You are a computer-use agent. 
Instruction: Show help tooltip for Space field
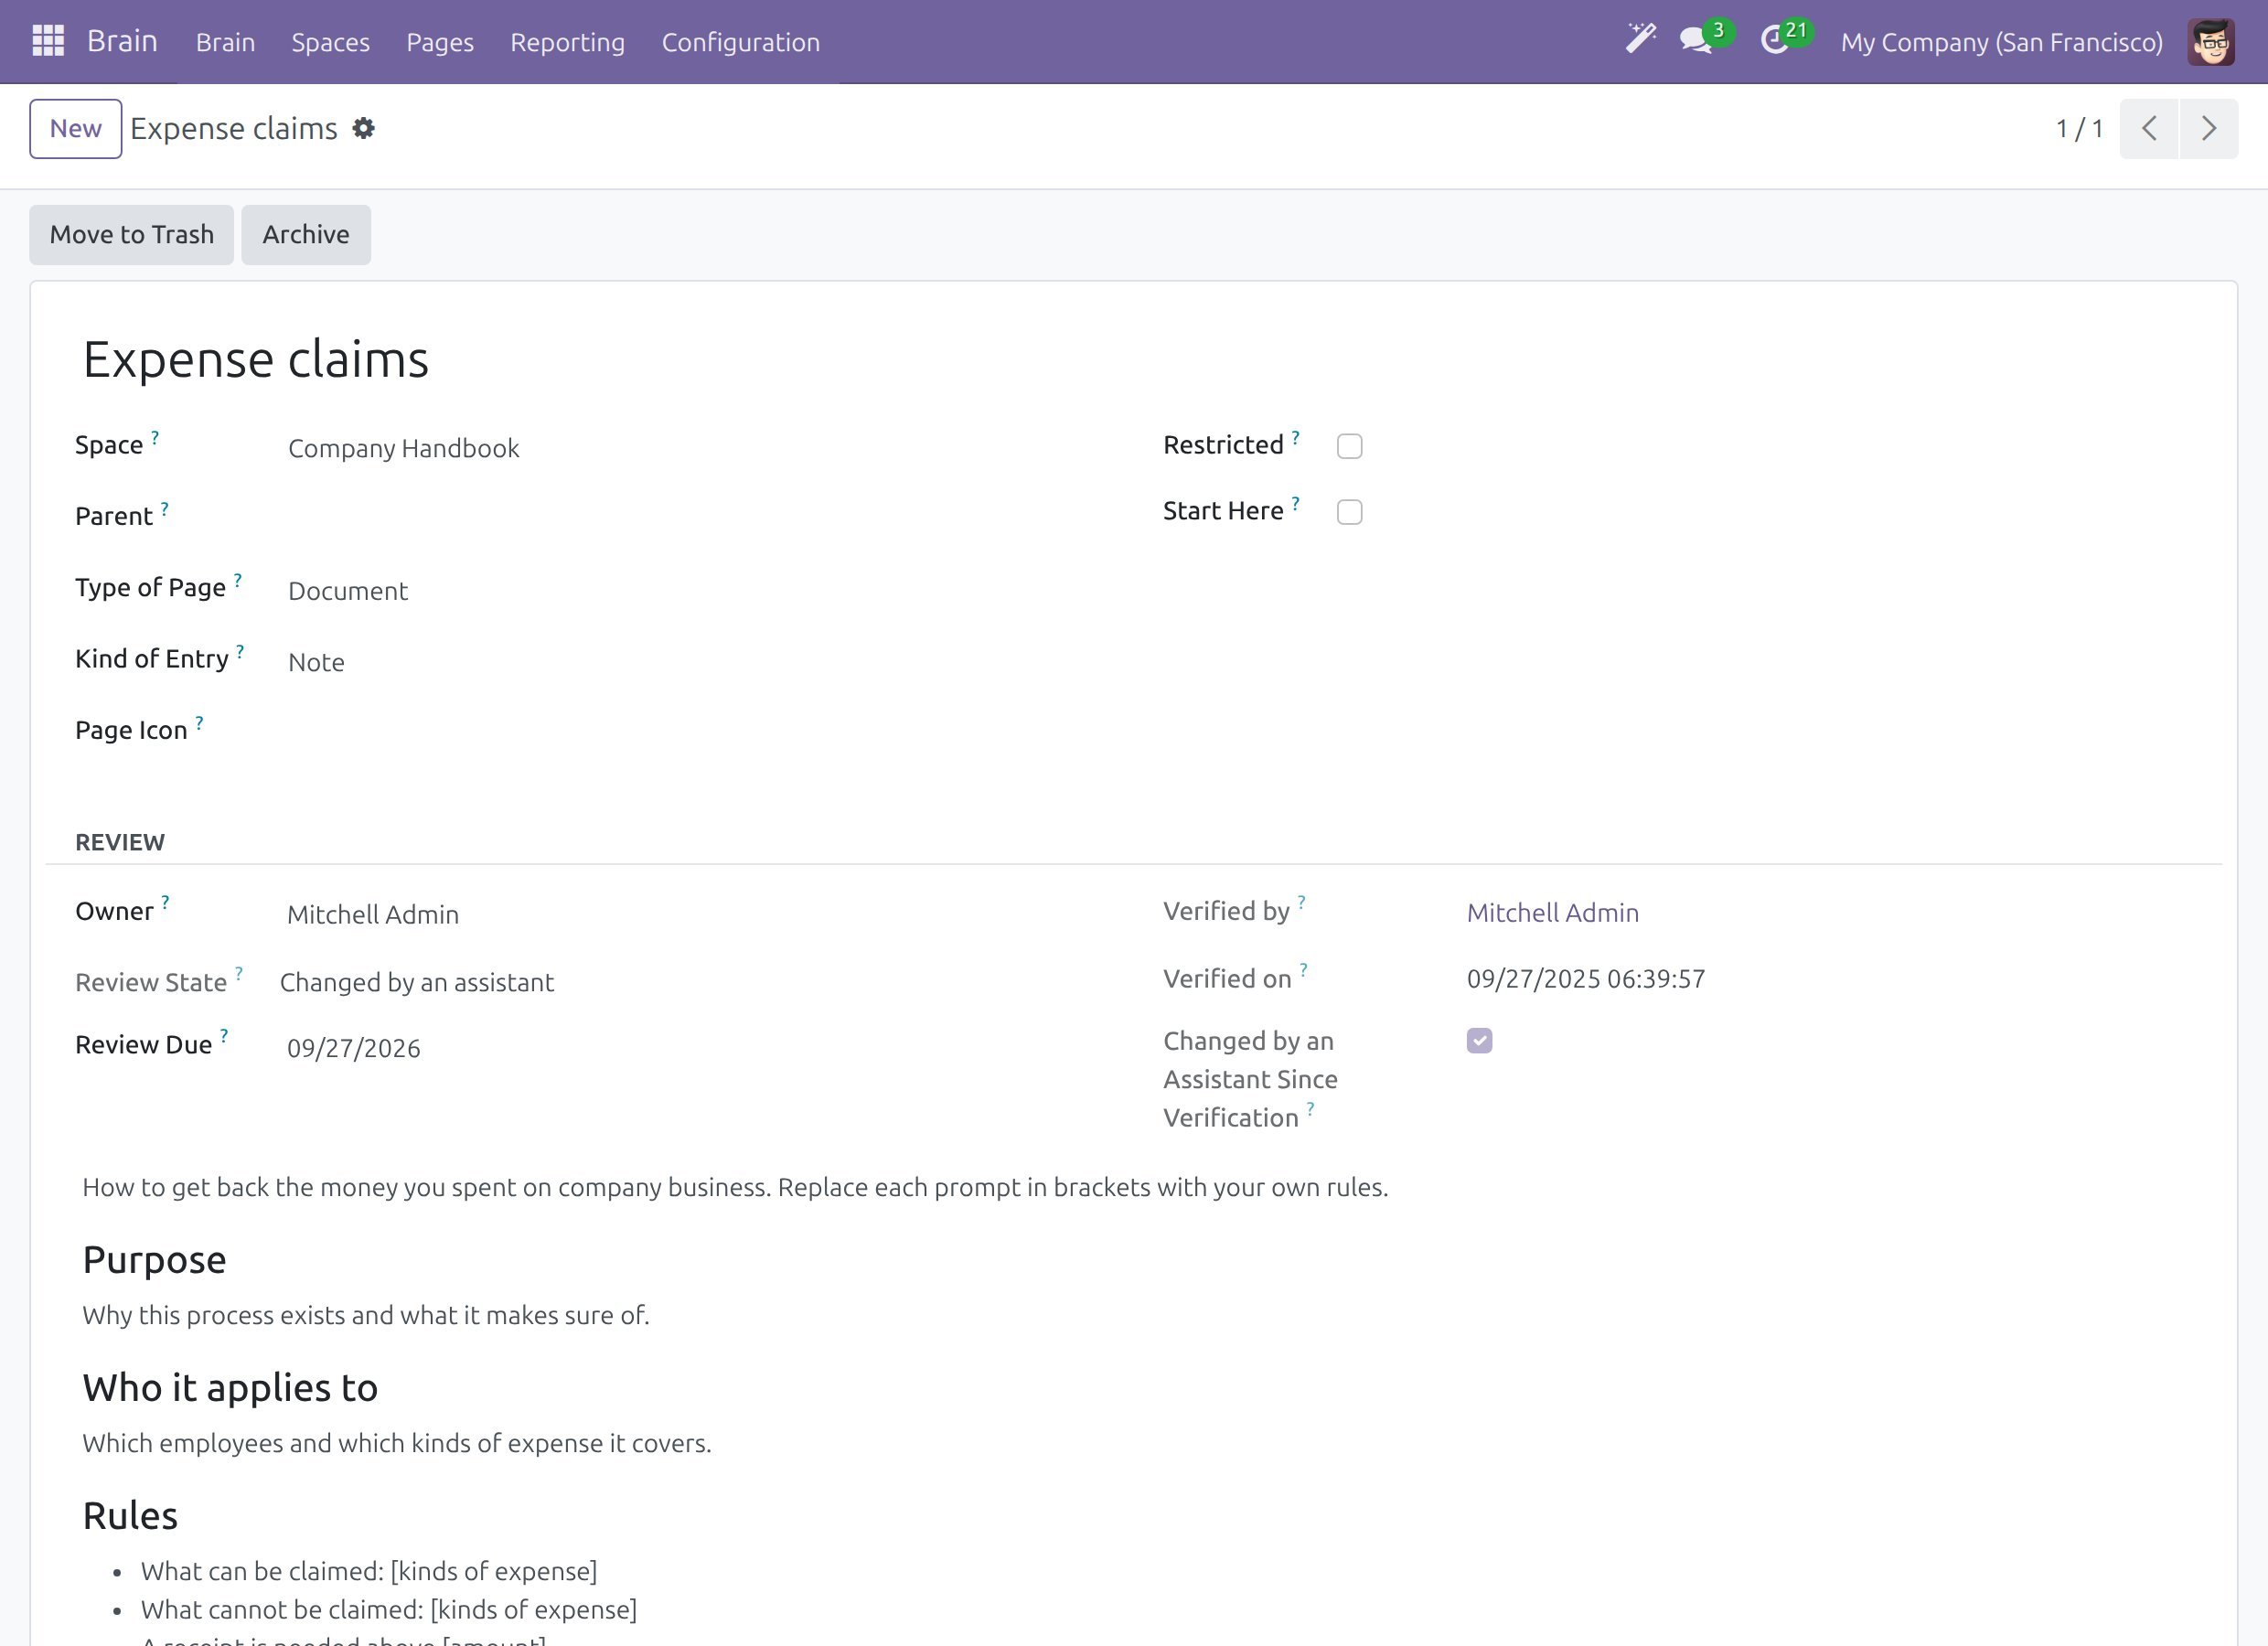click(155, 437)
